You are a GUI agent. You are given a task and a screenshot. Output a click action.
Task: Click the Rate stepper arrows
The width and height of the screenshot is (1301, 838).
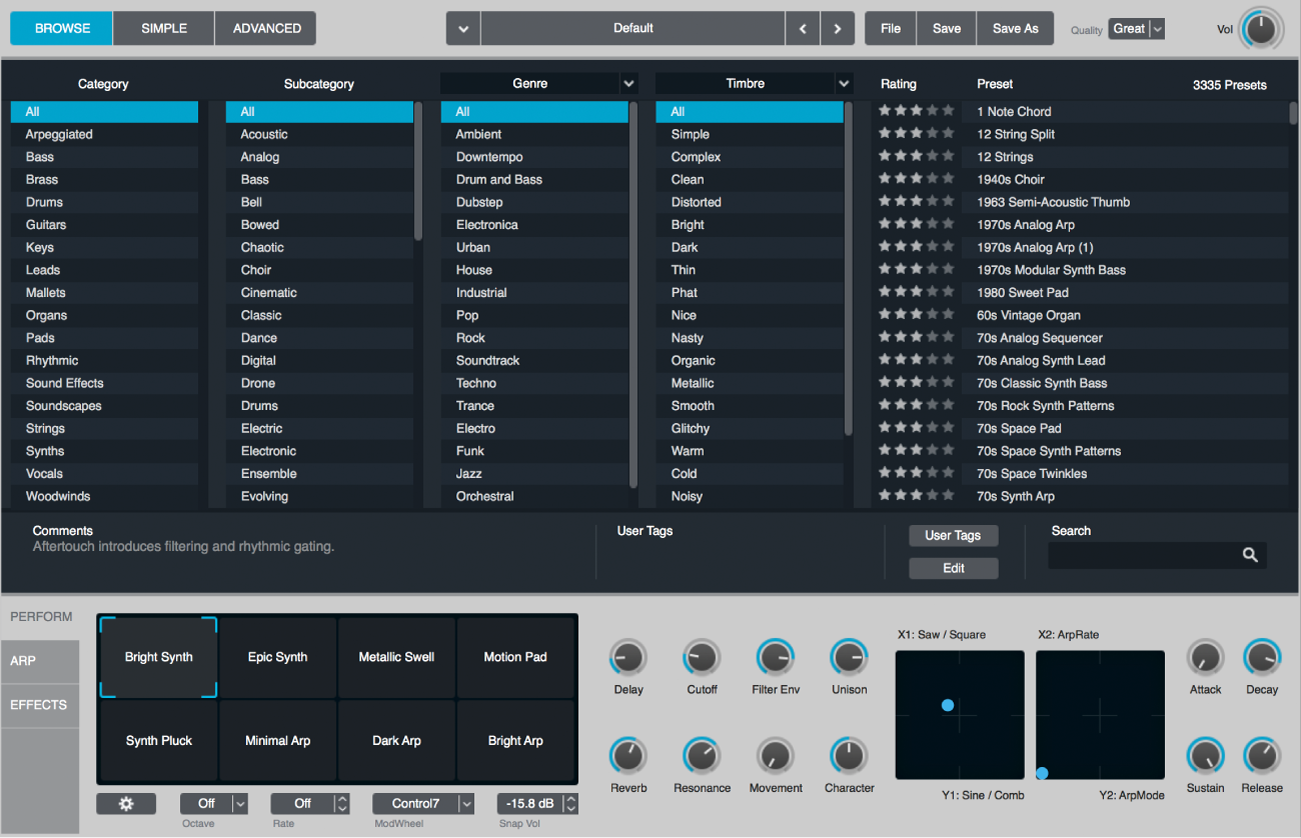pos(342,803)
